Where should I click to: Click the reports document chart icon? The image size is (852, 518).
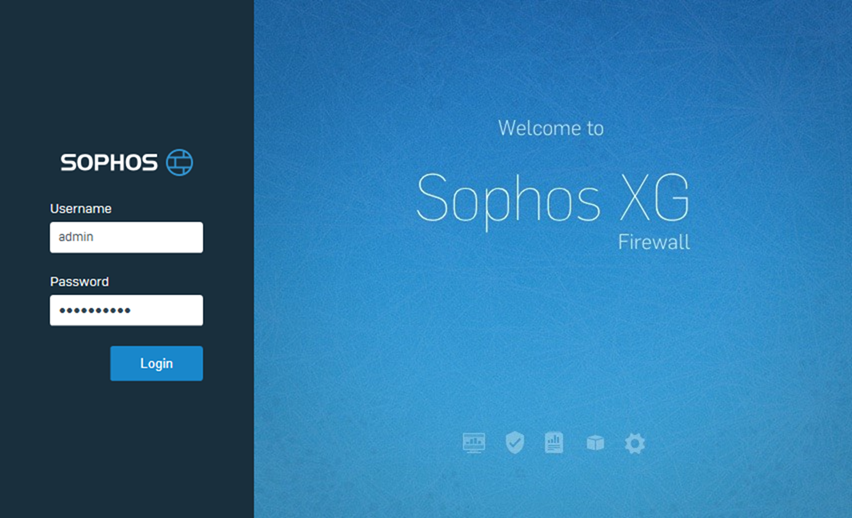[x=554, y=442]
